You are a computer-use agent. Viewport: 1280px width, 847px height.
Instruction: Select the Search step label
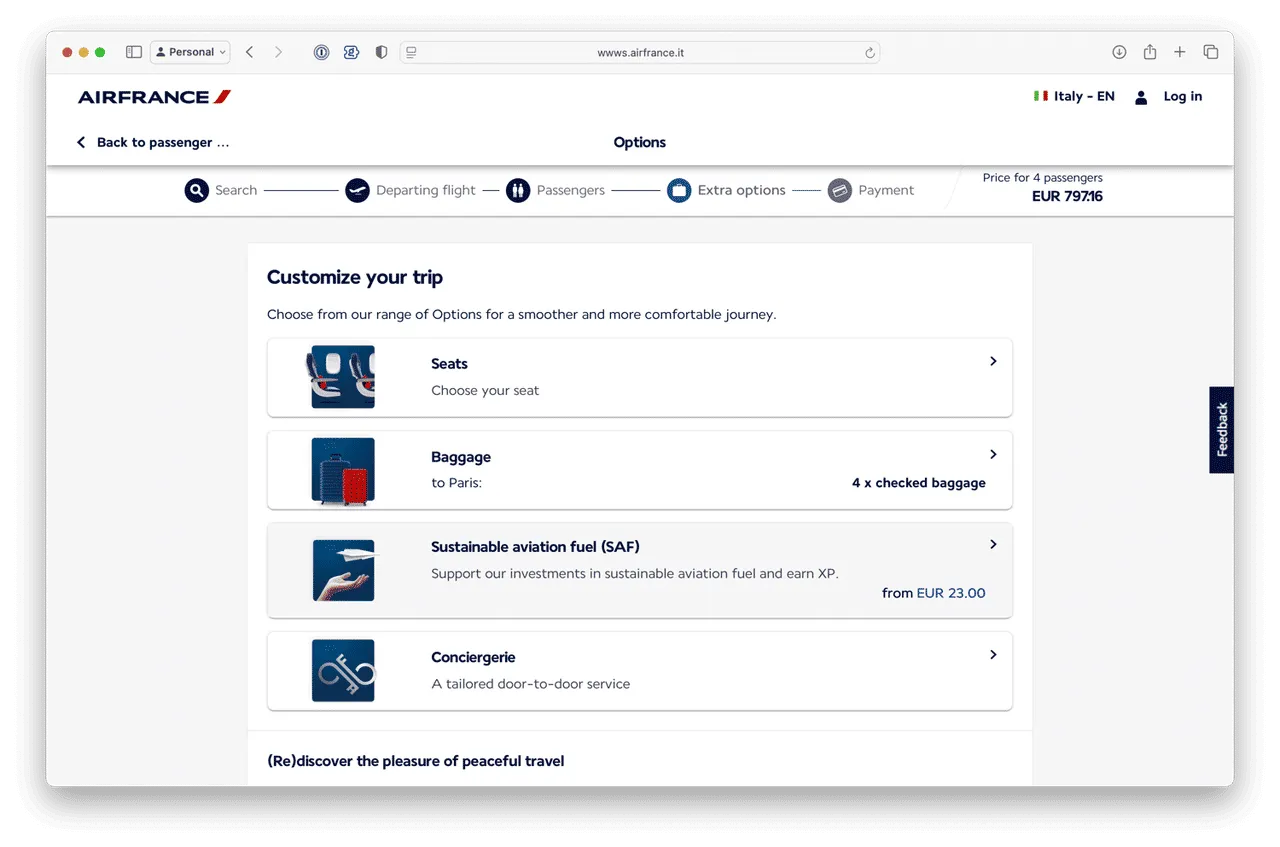click(x=236, y=190)
